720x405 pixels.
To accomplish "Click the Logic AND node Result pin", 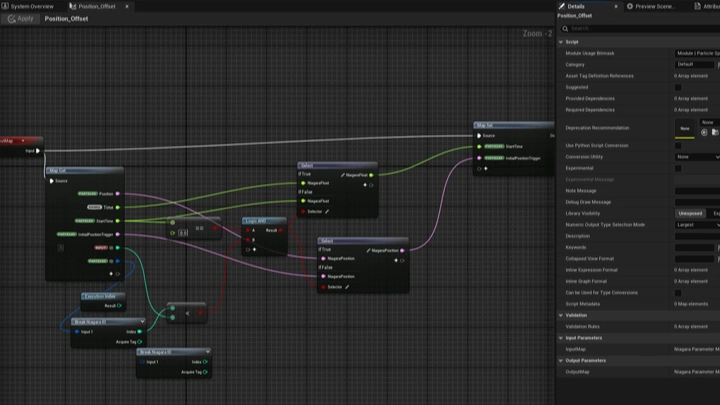I will point(281,230).
